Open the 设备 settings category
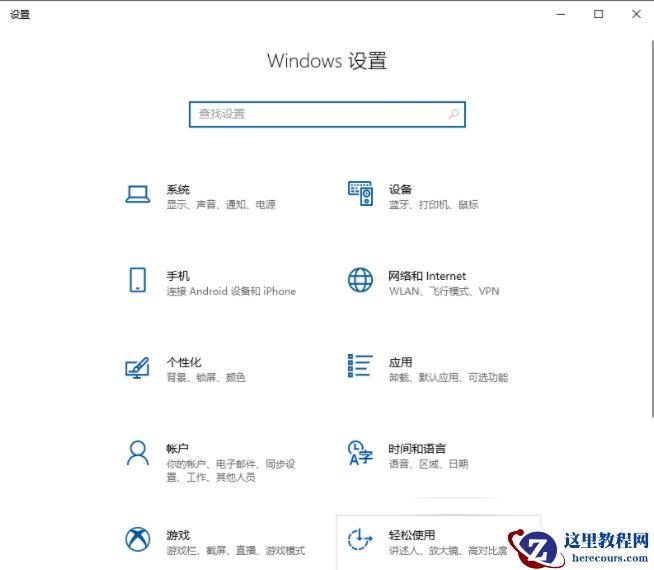The width and height of the screenshot is (654, 570). [x=400, y=190]
